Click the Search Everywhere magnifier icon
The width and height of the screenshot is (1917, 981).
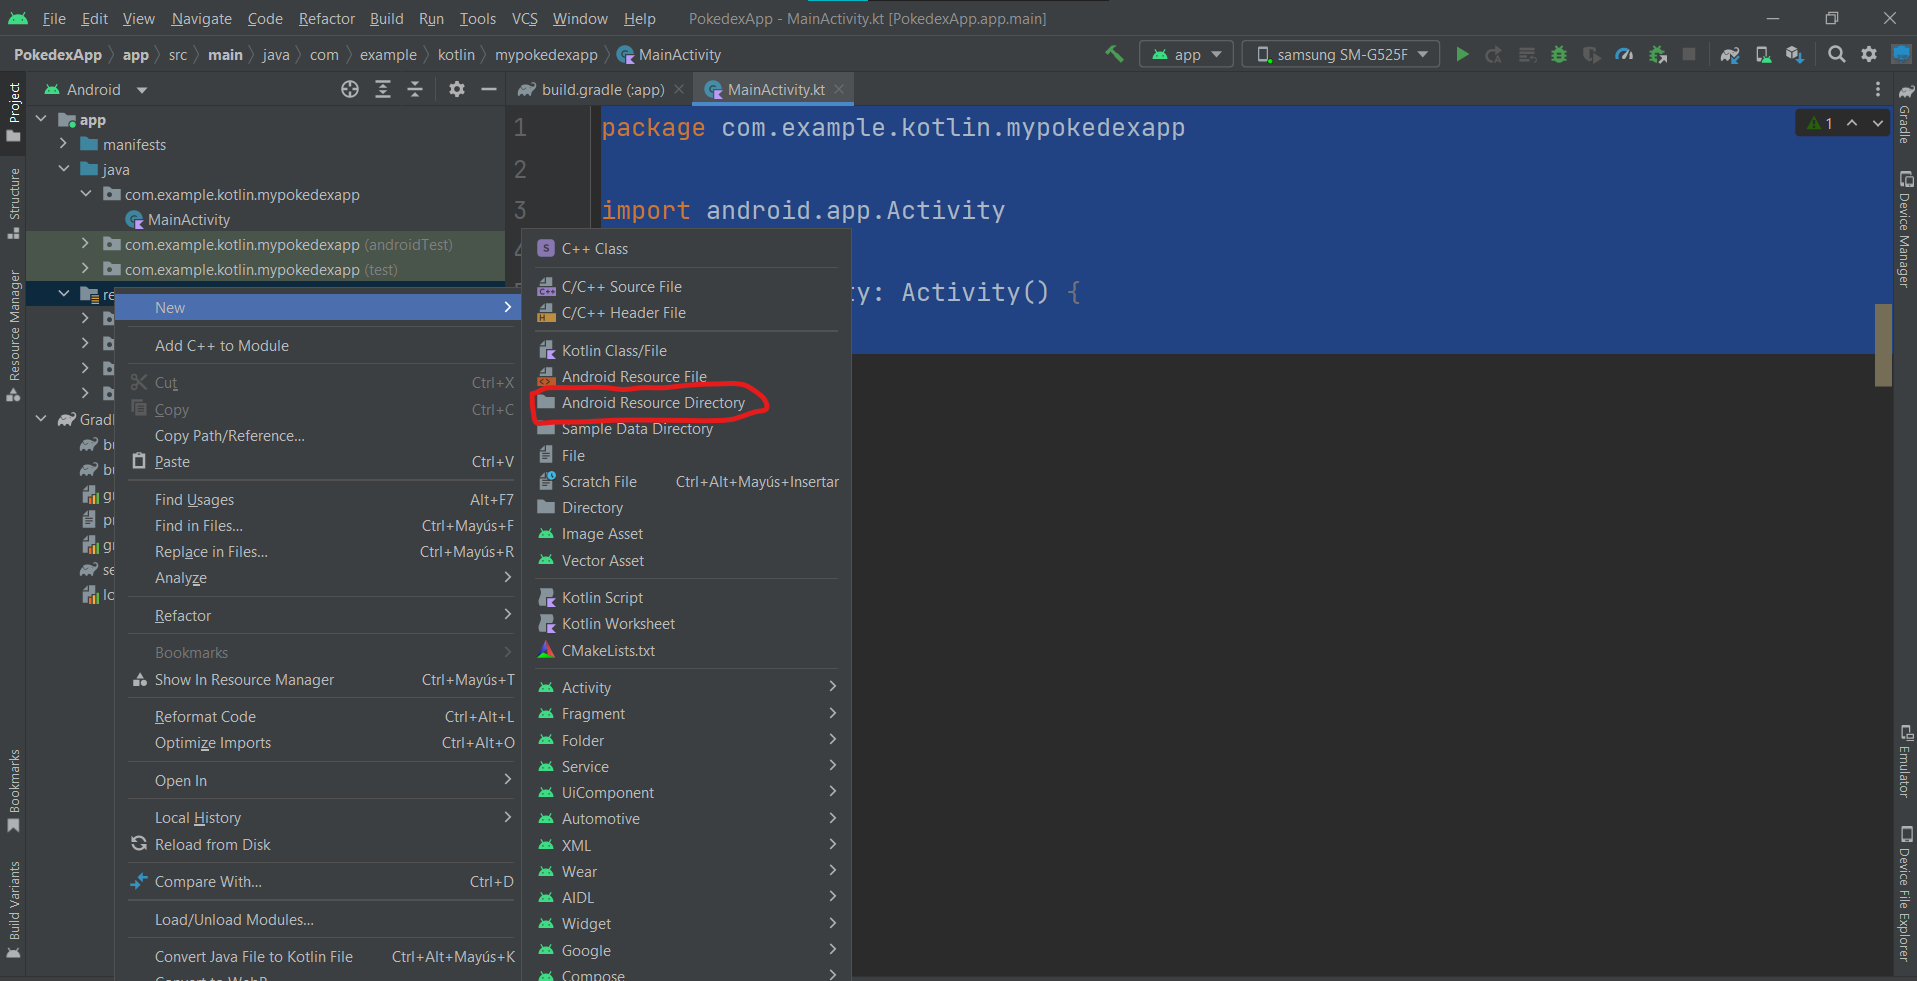1836,55
